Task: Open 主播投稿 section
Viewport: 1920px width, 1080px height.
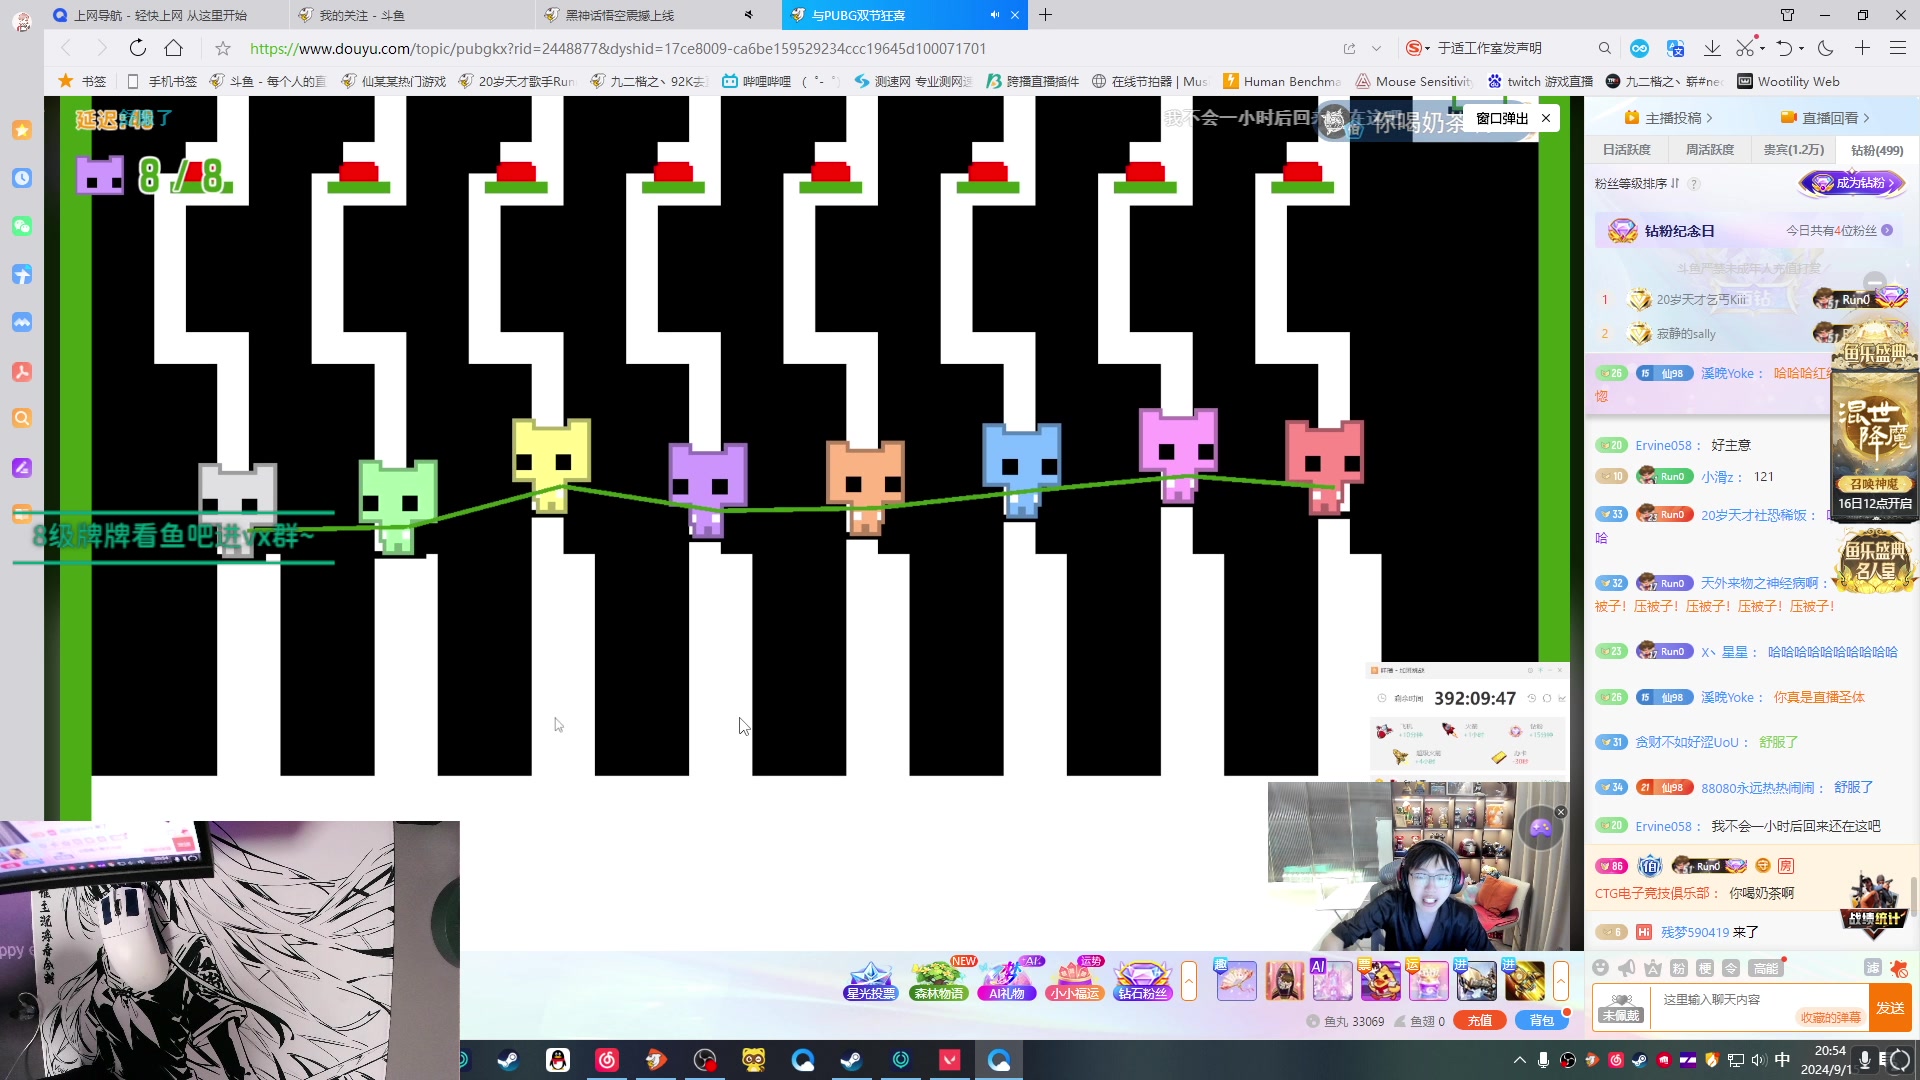Action: point(1669,118)
